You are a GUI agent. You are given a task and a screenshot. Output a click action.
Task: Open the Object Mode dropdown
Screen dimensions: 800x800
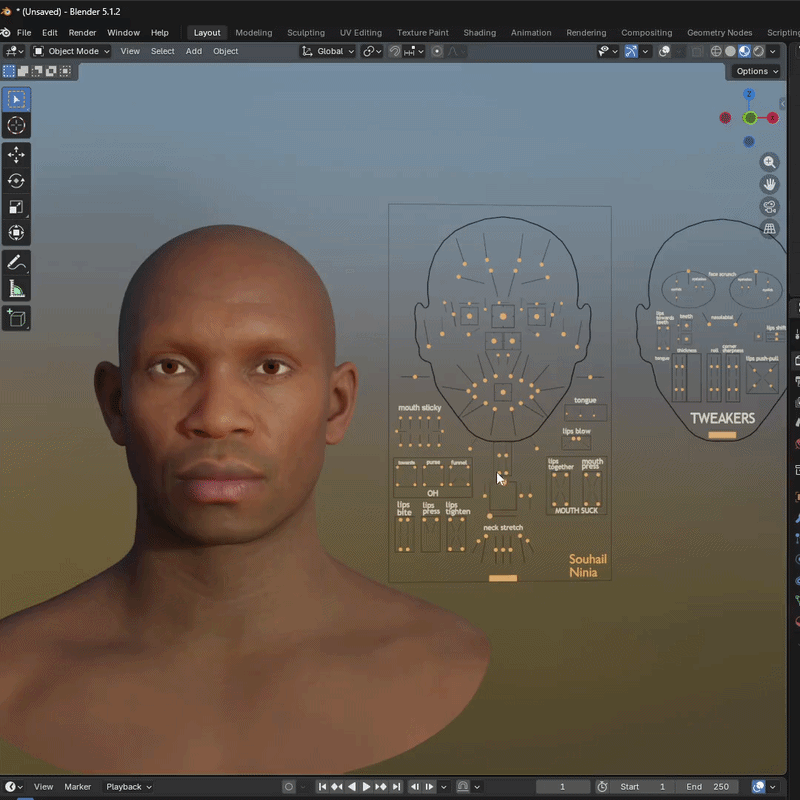pyautogui.click(x=71, y=52)
